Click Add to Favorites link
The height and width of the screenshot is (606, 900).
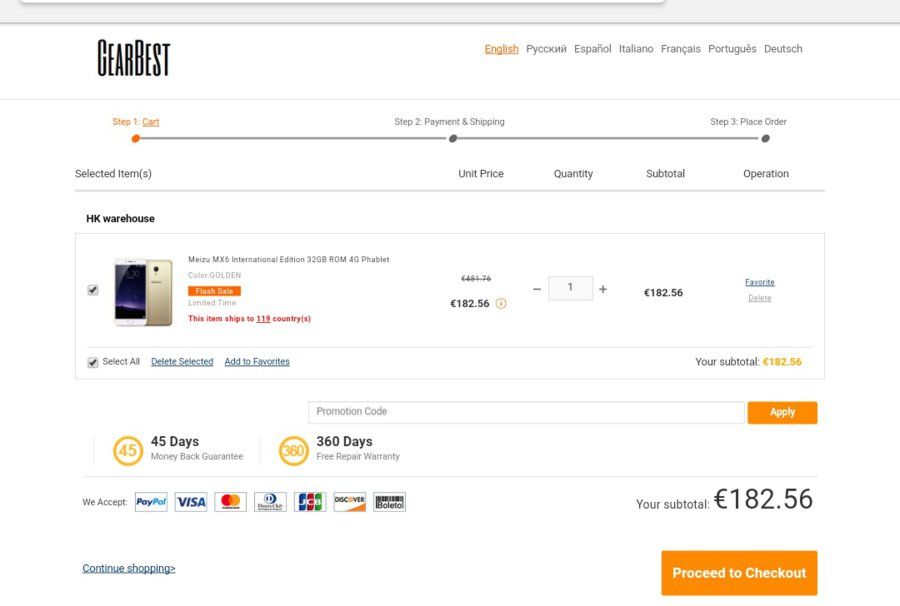[x=257, y=362]
